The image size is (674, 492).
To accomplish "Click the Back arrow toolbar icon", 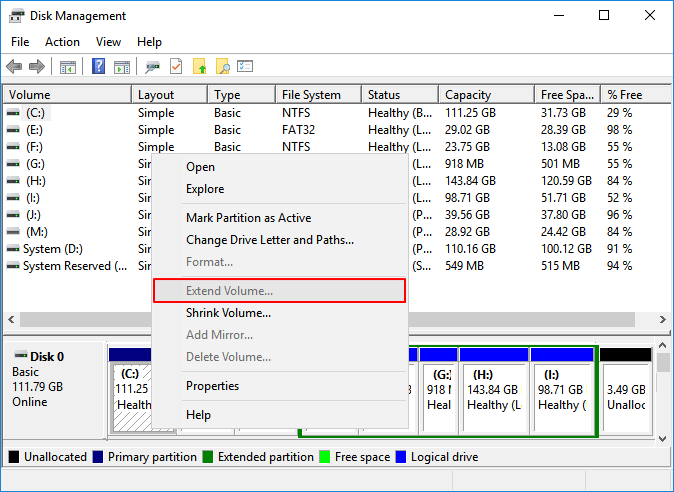I will [14, 67].
